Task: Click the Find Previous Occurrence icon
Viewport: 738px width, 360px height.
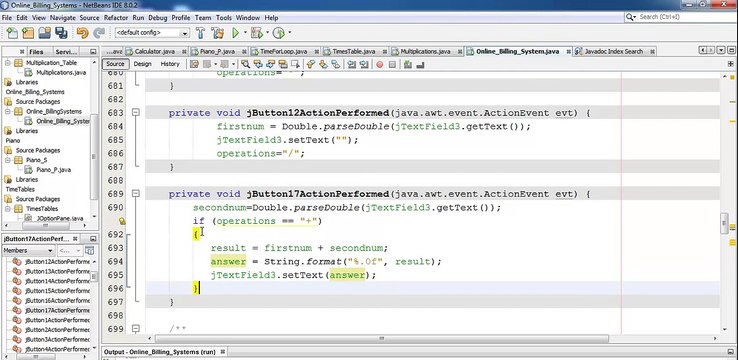Action: click(x=258, y=64)
